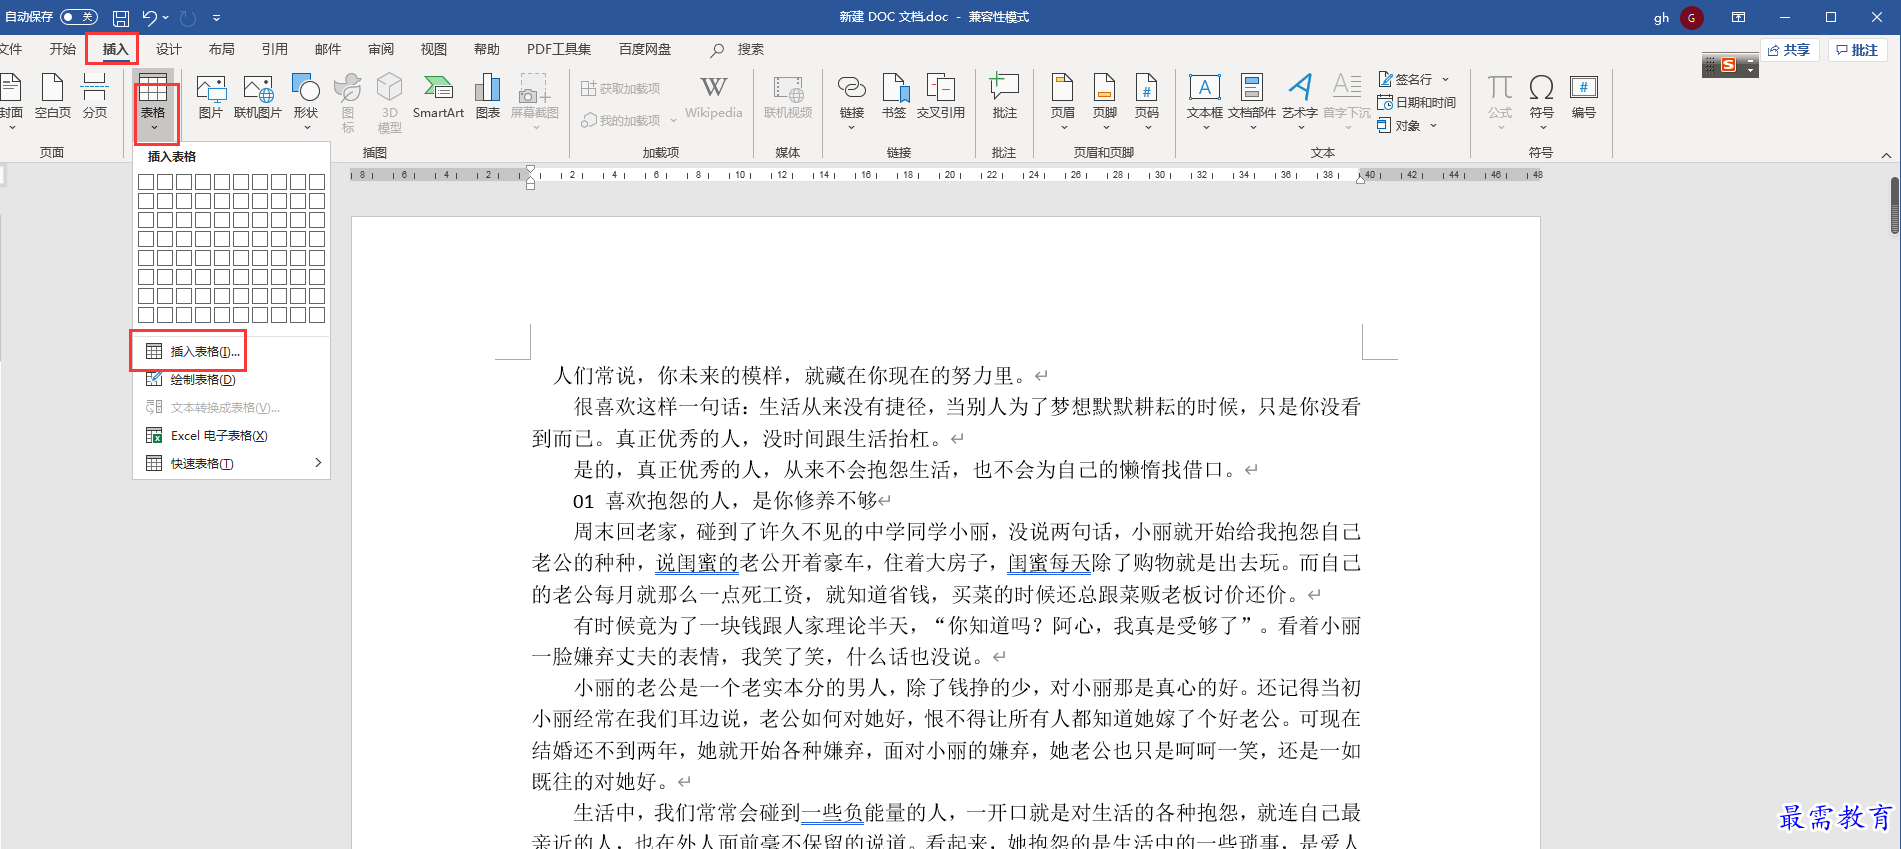This screenshot has height=849, width=1901.
Task: Open ribbon display options icon
Action: 1739,17
